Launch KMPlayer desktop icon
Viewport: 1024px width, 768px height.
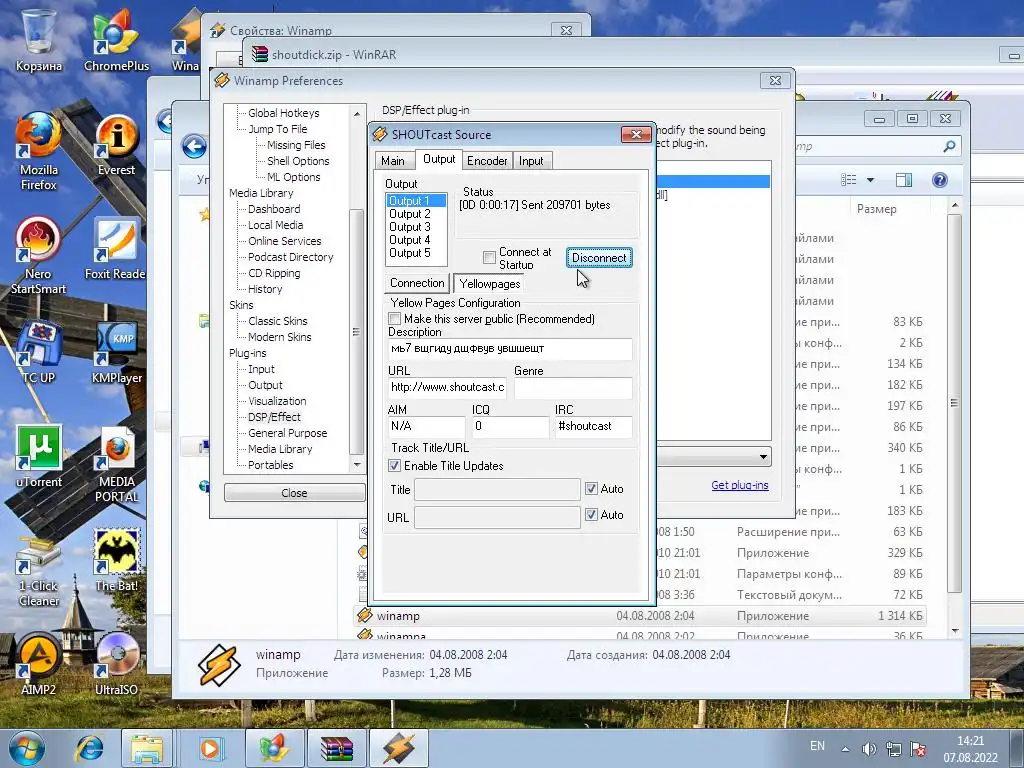116,353
